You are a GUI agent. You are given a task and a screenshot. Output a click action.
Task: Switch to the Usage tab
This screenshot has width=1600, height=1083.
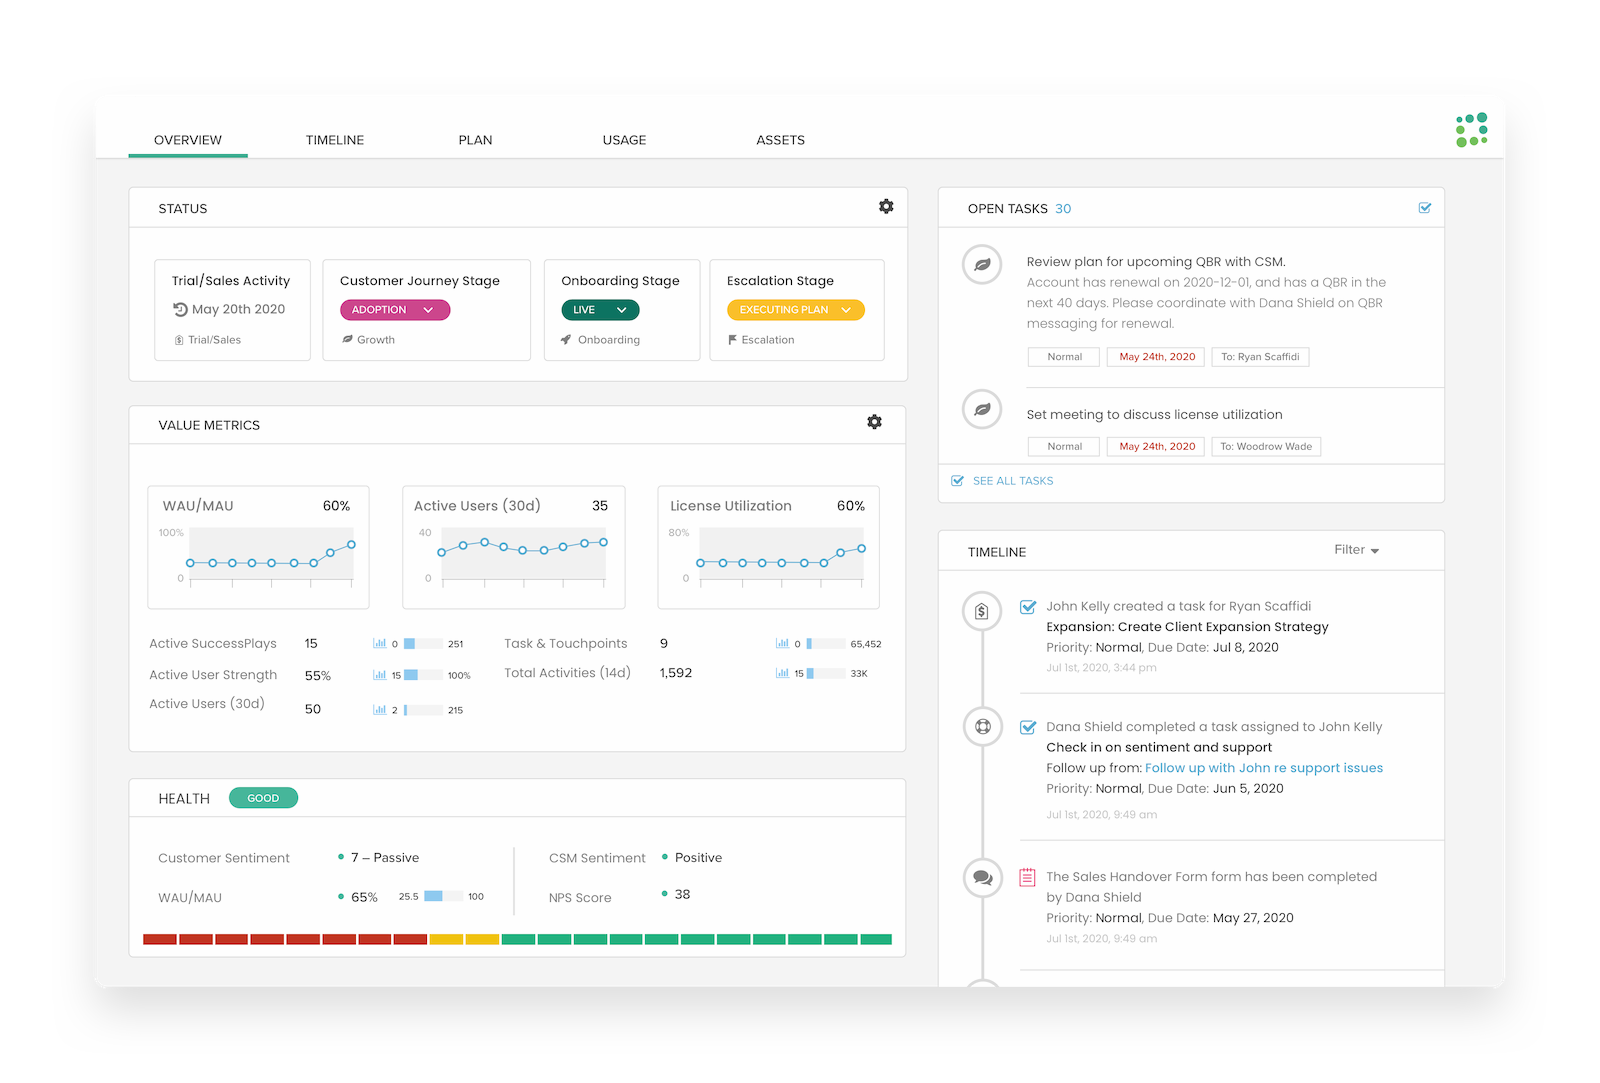pyautogui.click(x=623, y=140)
